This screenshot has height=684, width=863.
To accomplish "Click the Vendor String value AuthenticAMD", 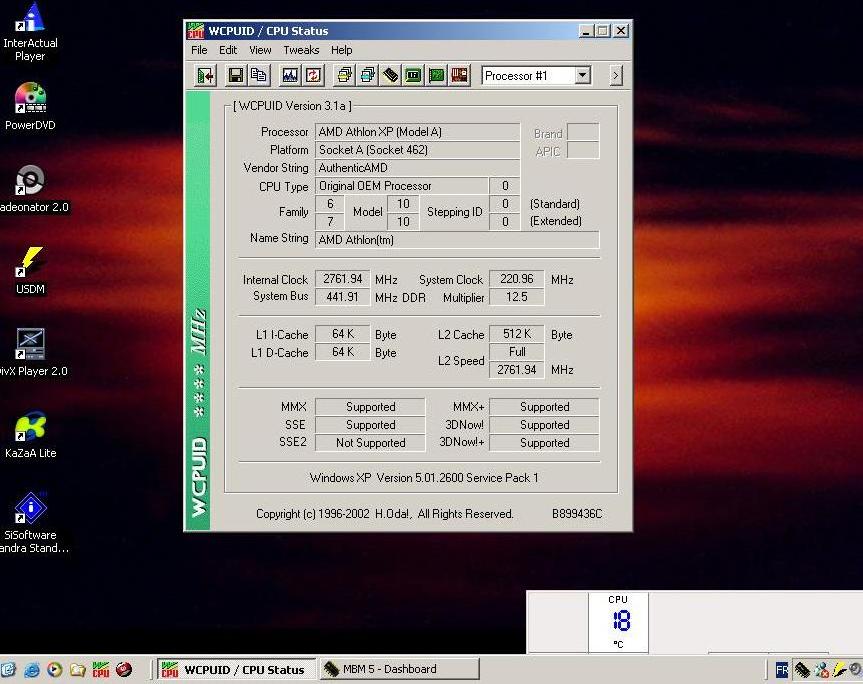I will tap(417, 168).
